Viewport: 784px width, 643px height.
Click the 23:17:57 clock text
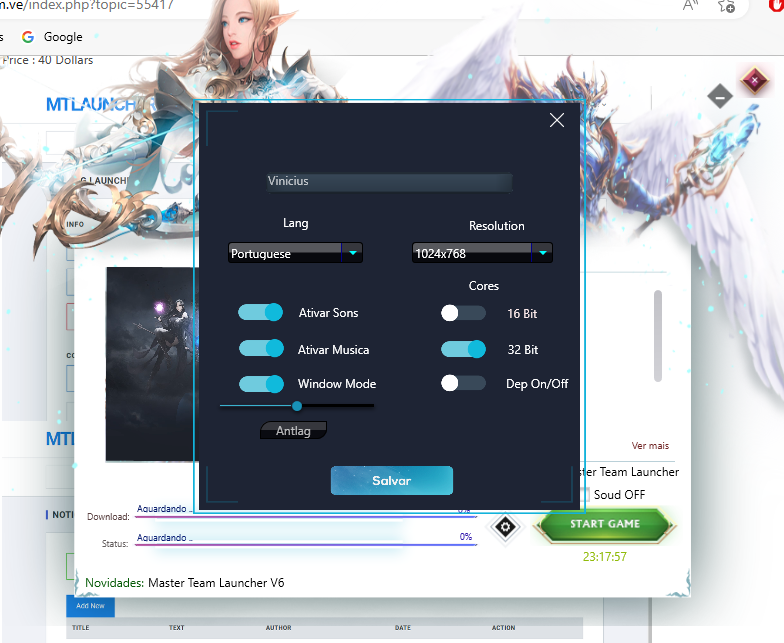604,556
